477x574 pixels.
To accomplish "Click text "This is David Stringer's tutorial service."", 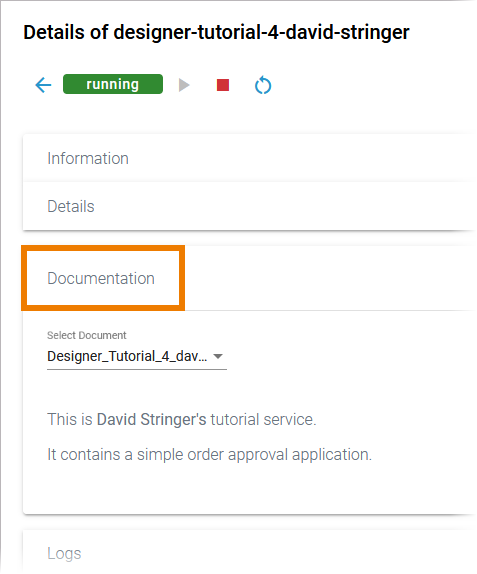I will tap(182, 420).
